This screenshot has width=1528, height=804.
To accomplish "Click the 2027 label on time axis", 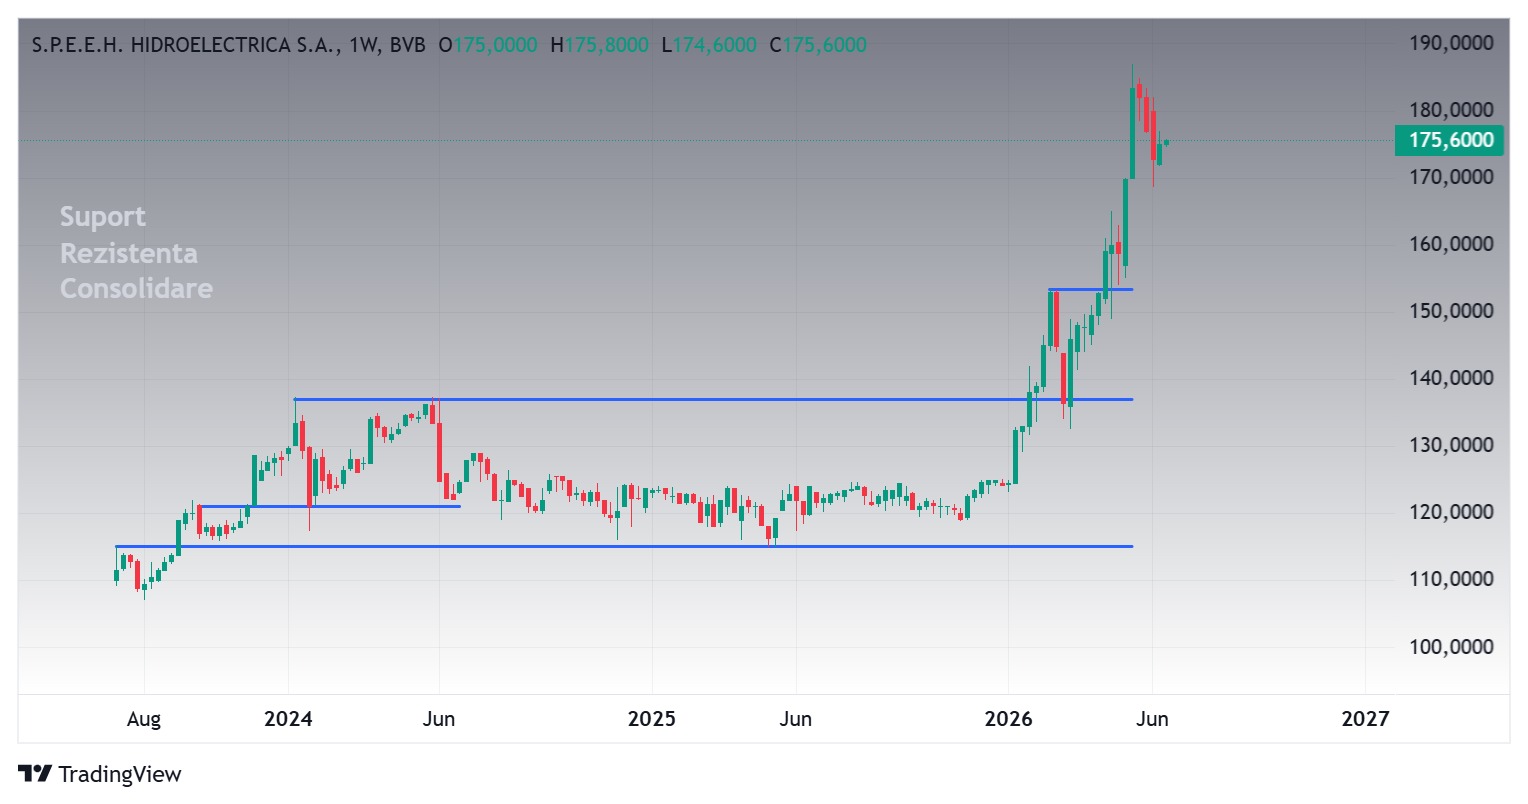I will [1365, 719].
